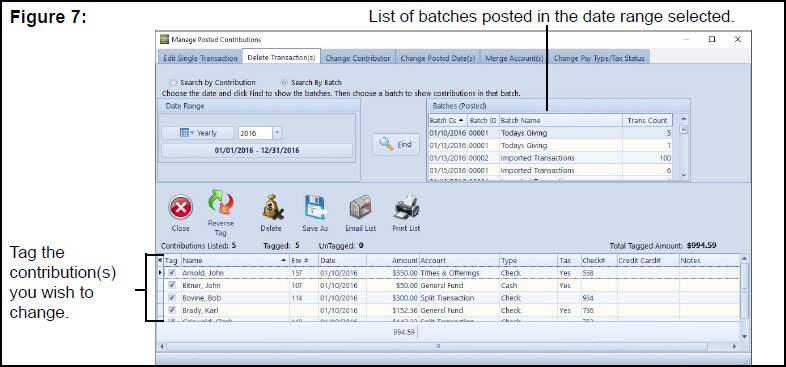This screenshot has height=367, width=786.
Task: Click the Tithes & Offerings account cell
Action: pos(459,273)
